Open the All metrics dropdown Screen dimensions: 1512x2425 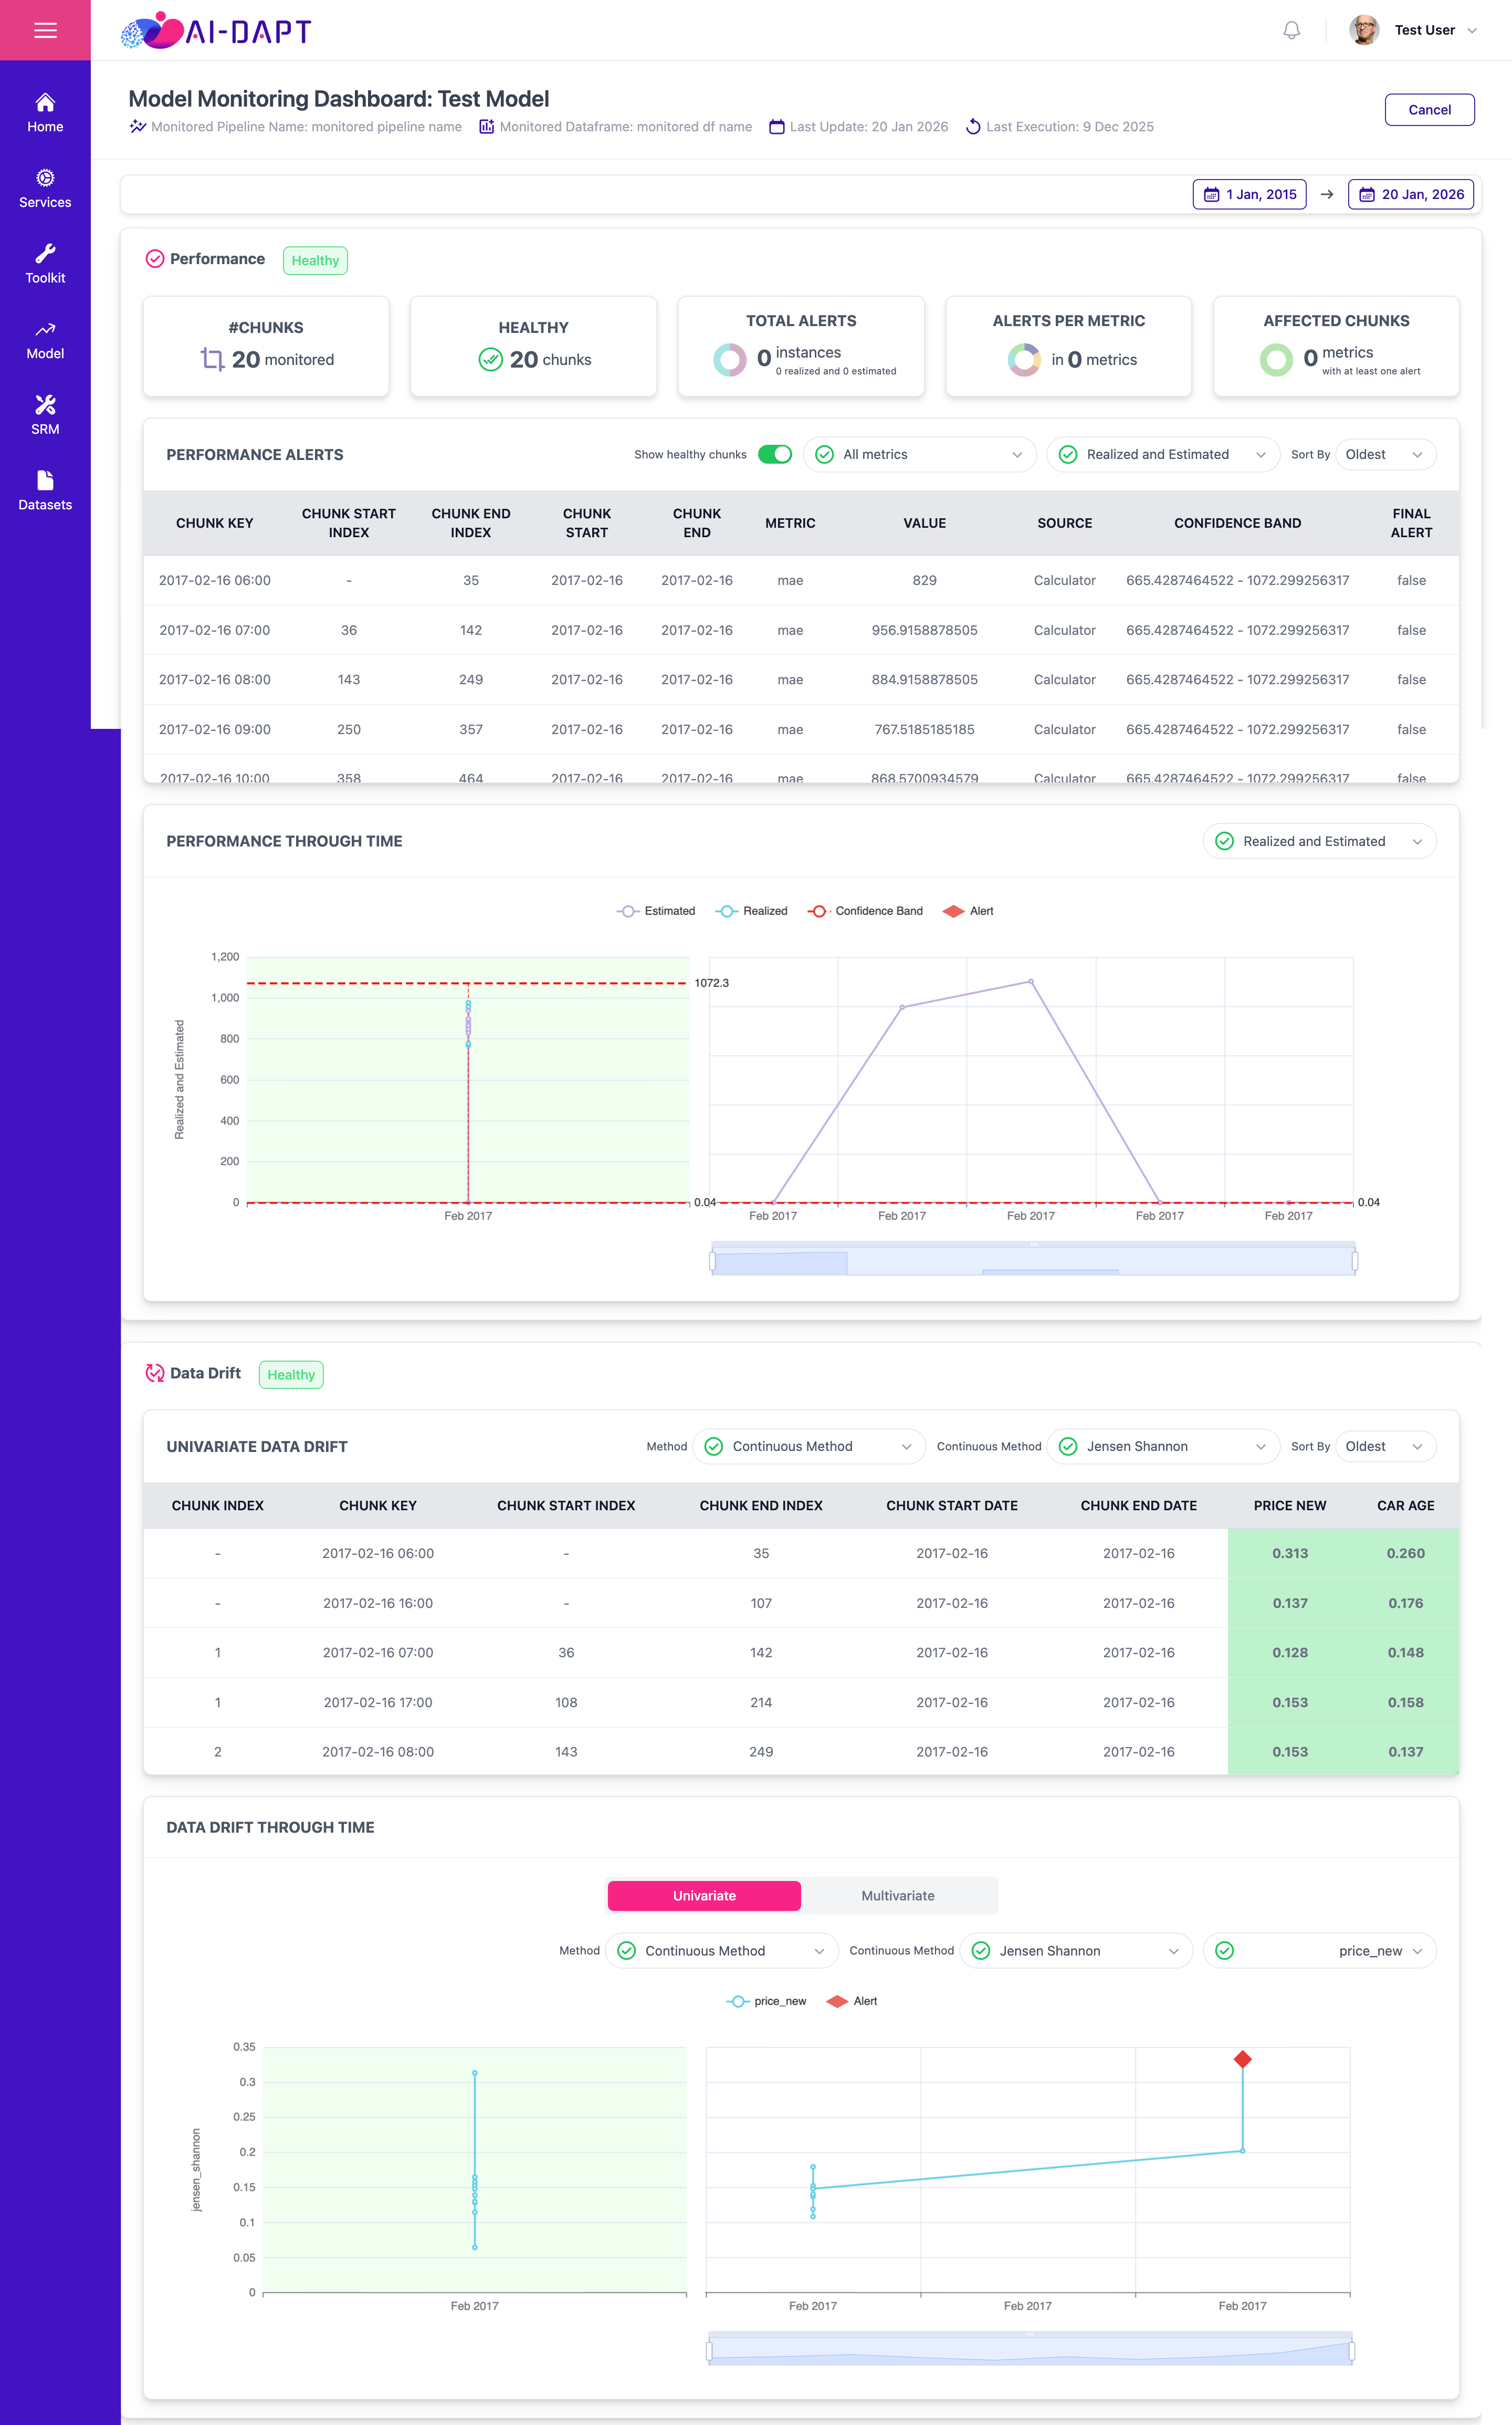[919, 454]
